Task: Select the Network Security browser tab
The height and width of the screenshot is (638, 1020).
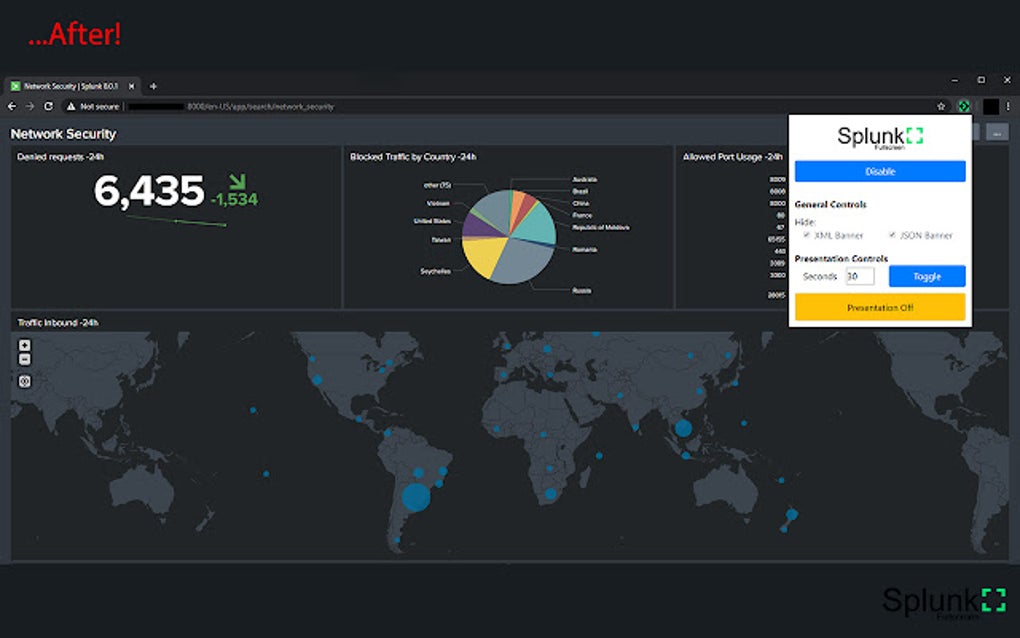Action: tap(72, 86)
